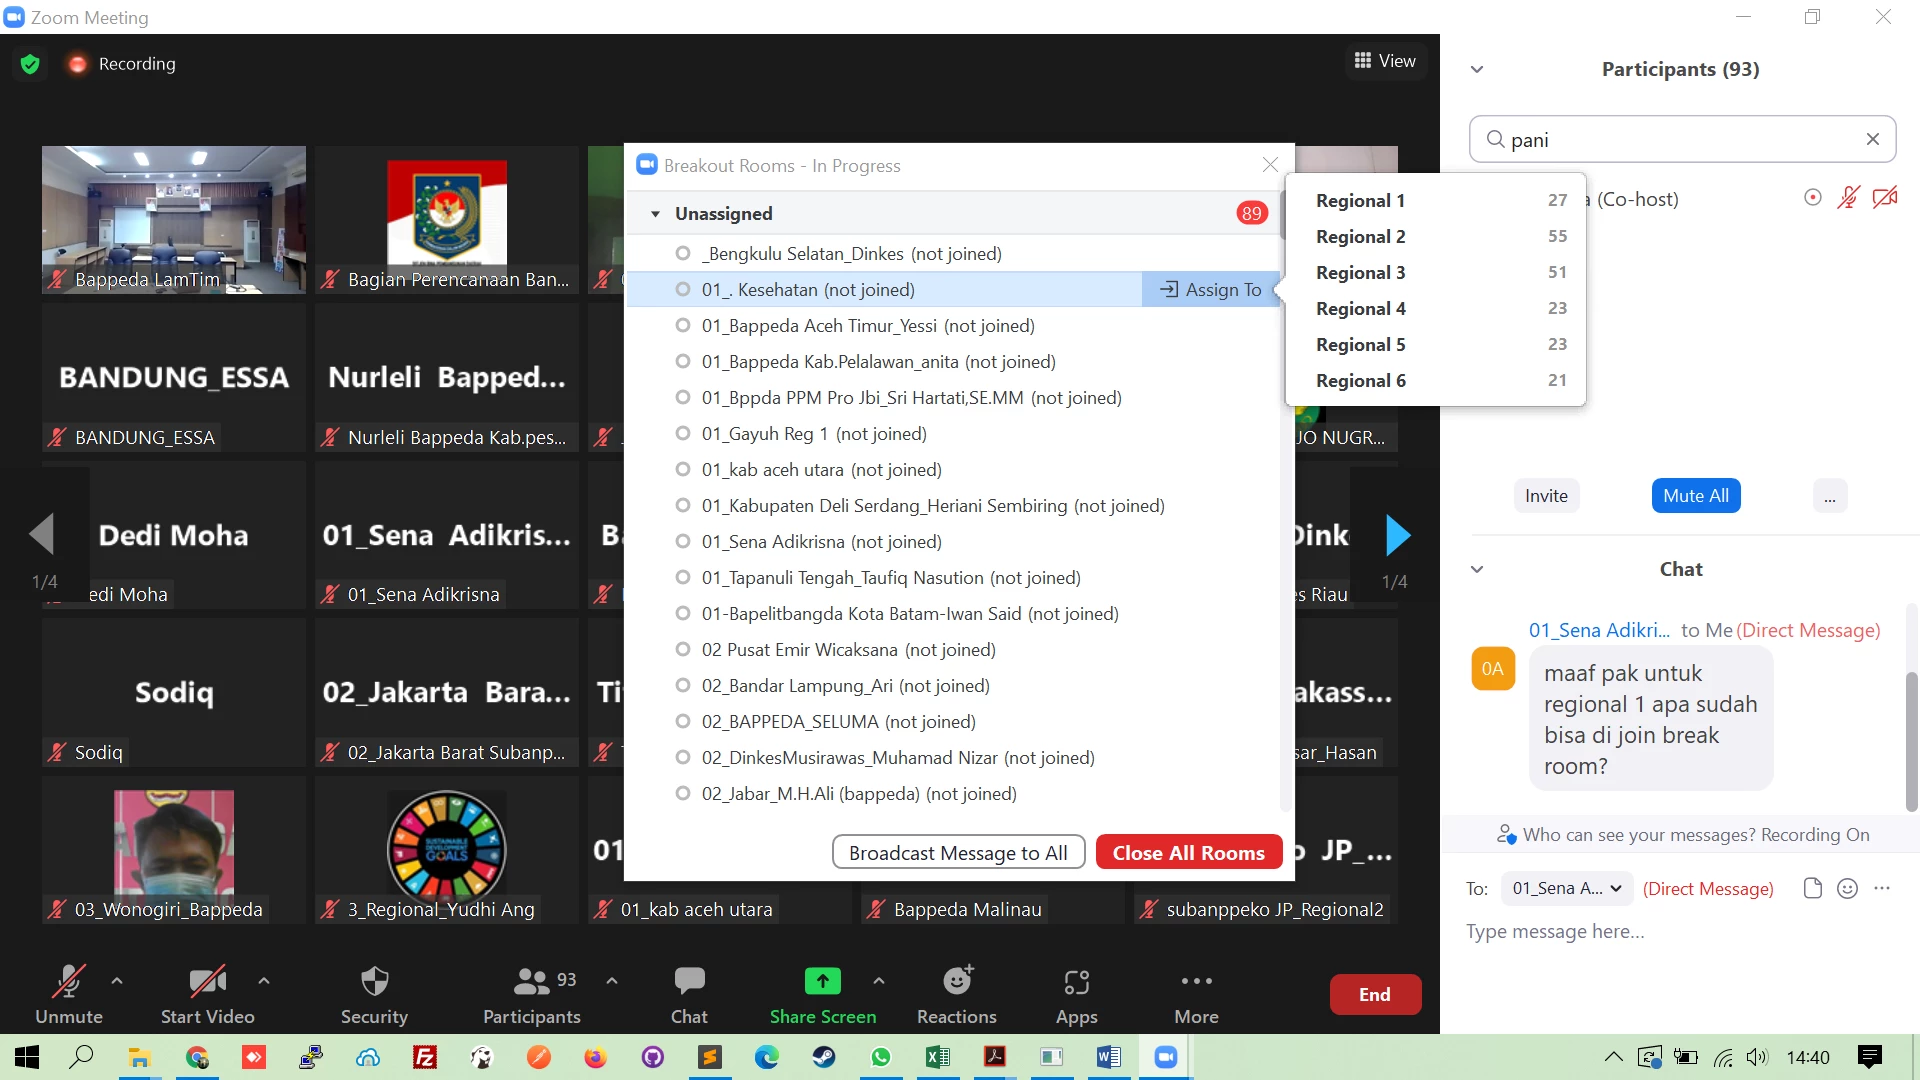The width and height of the screenshot is (1920, 1080).
Task: Toggle Start Video camera button
Action: (x=207, y=981)
